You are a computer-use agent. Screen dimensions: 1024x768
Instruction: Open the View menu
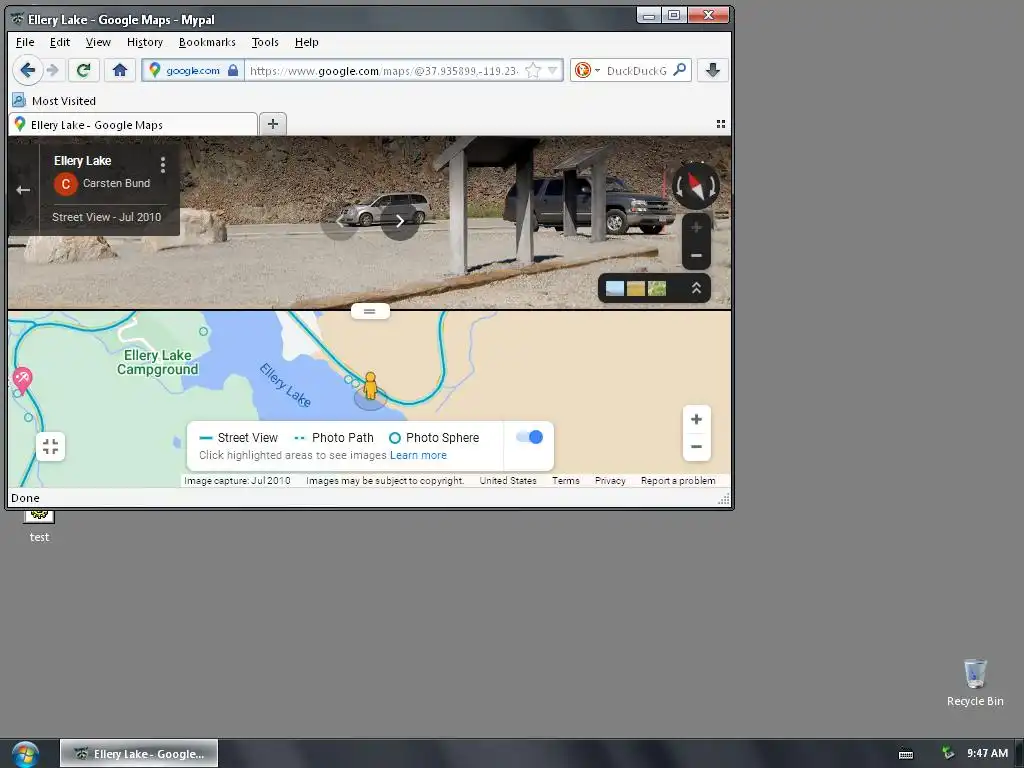[x=98, y=42]
